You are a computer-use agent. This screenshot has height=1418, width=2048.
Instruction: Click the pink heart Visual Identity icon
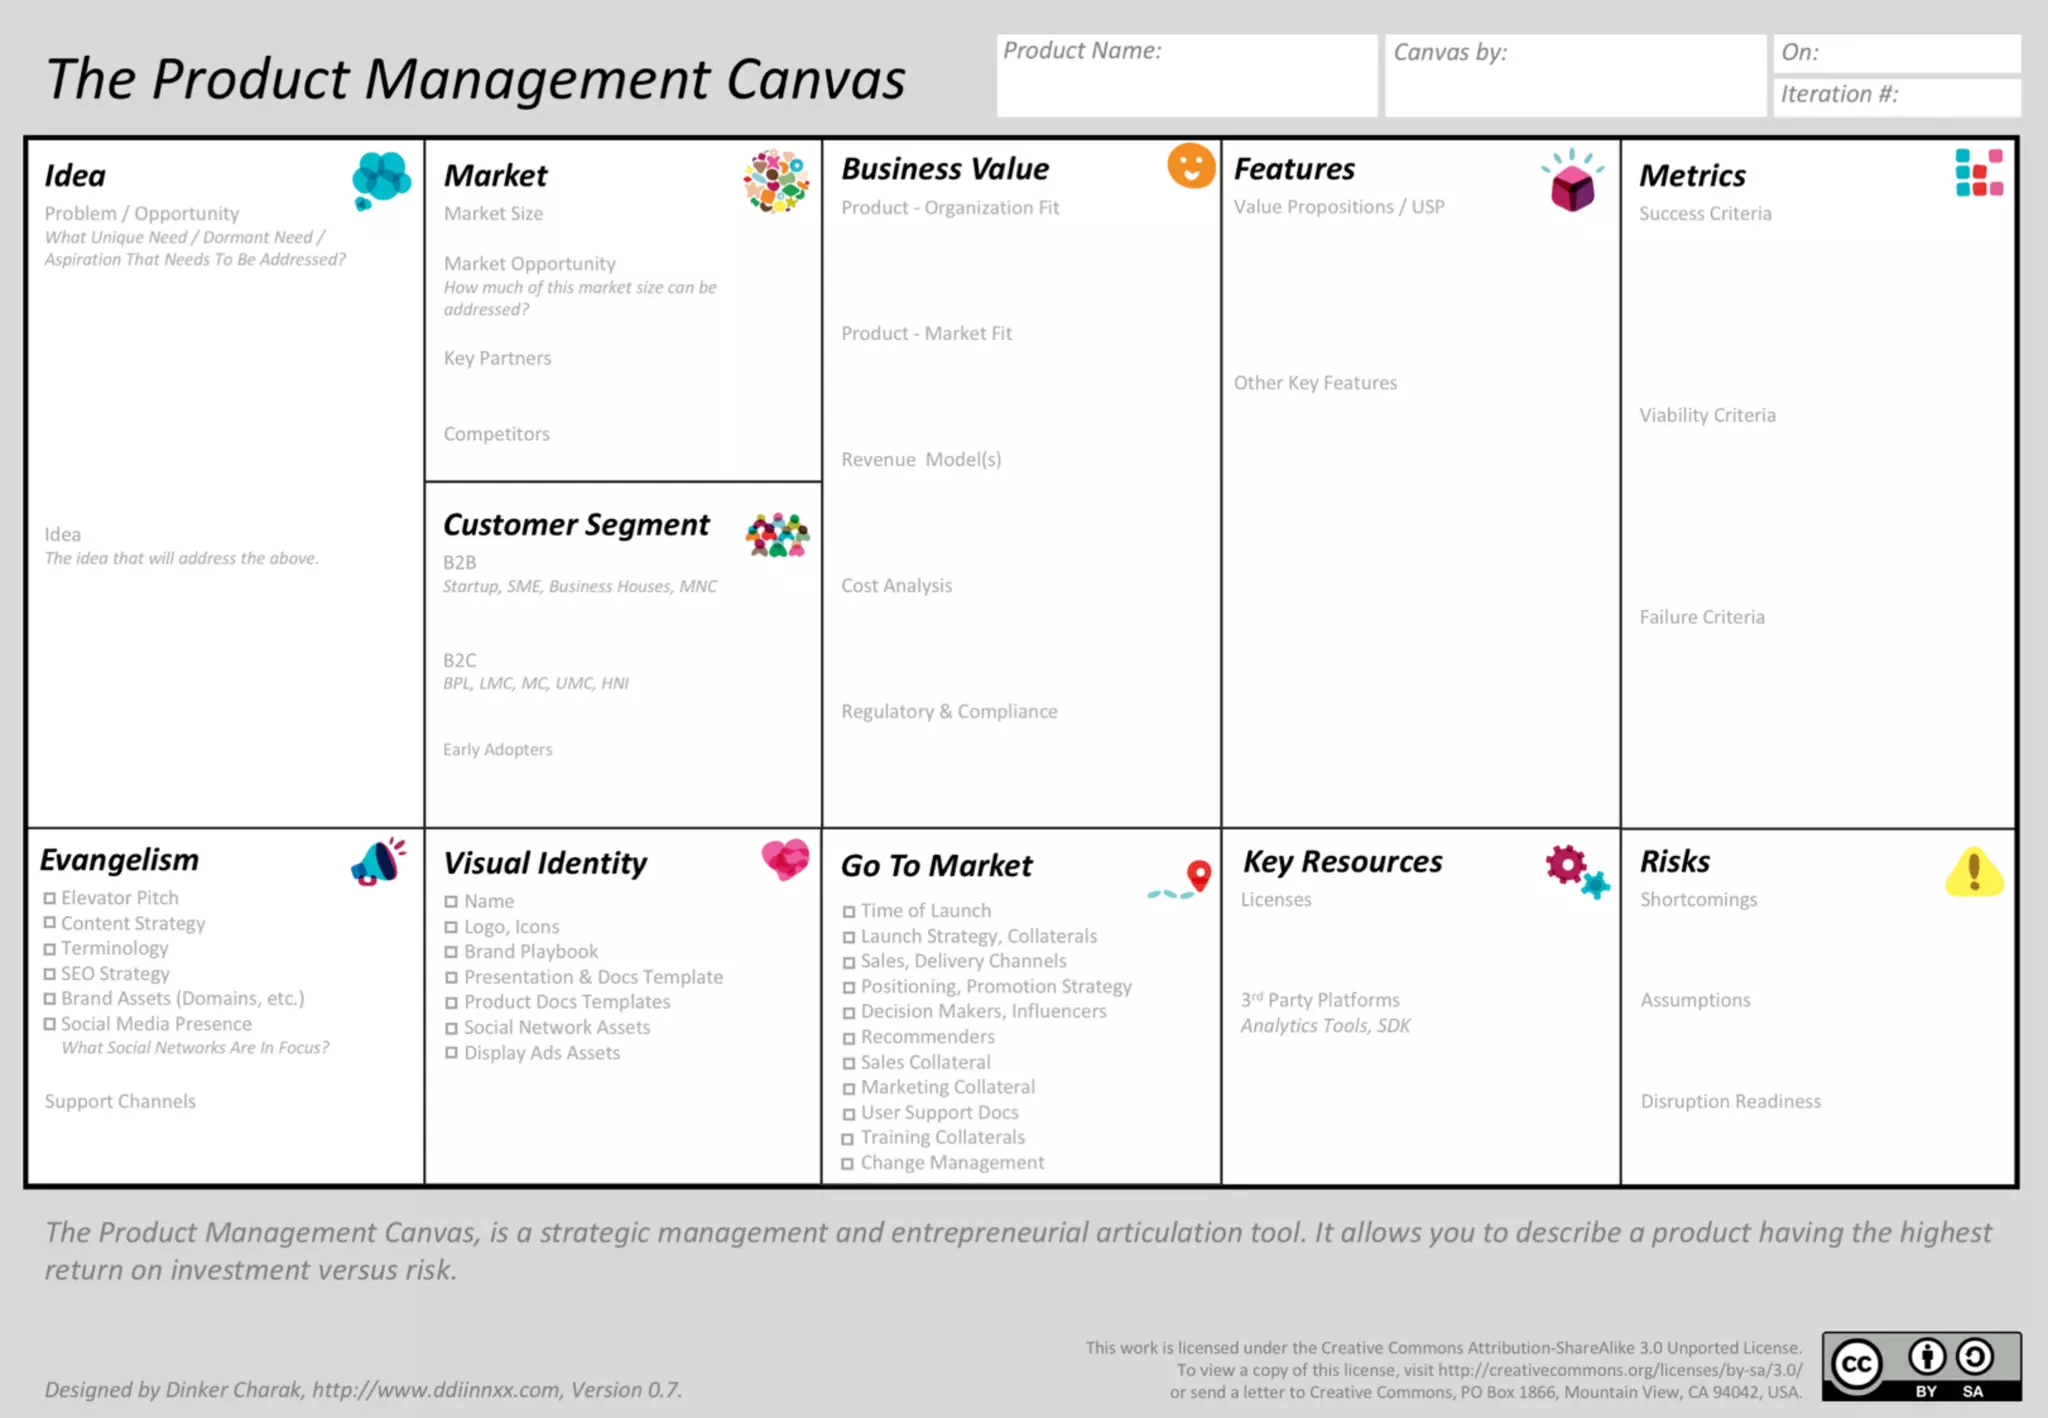(x=785, y=859)
